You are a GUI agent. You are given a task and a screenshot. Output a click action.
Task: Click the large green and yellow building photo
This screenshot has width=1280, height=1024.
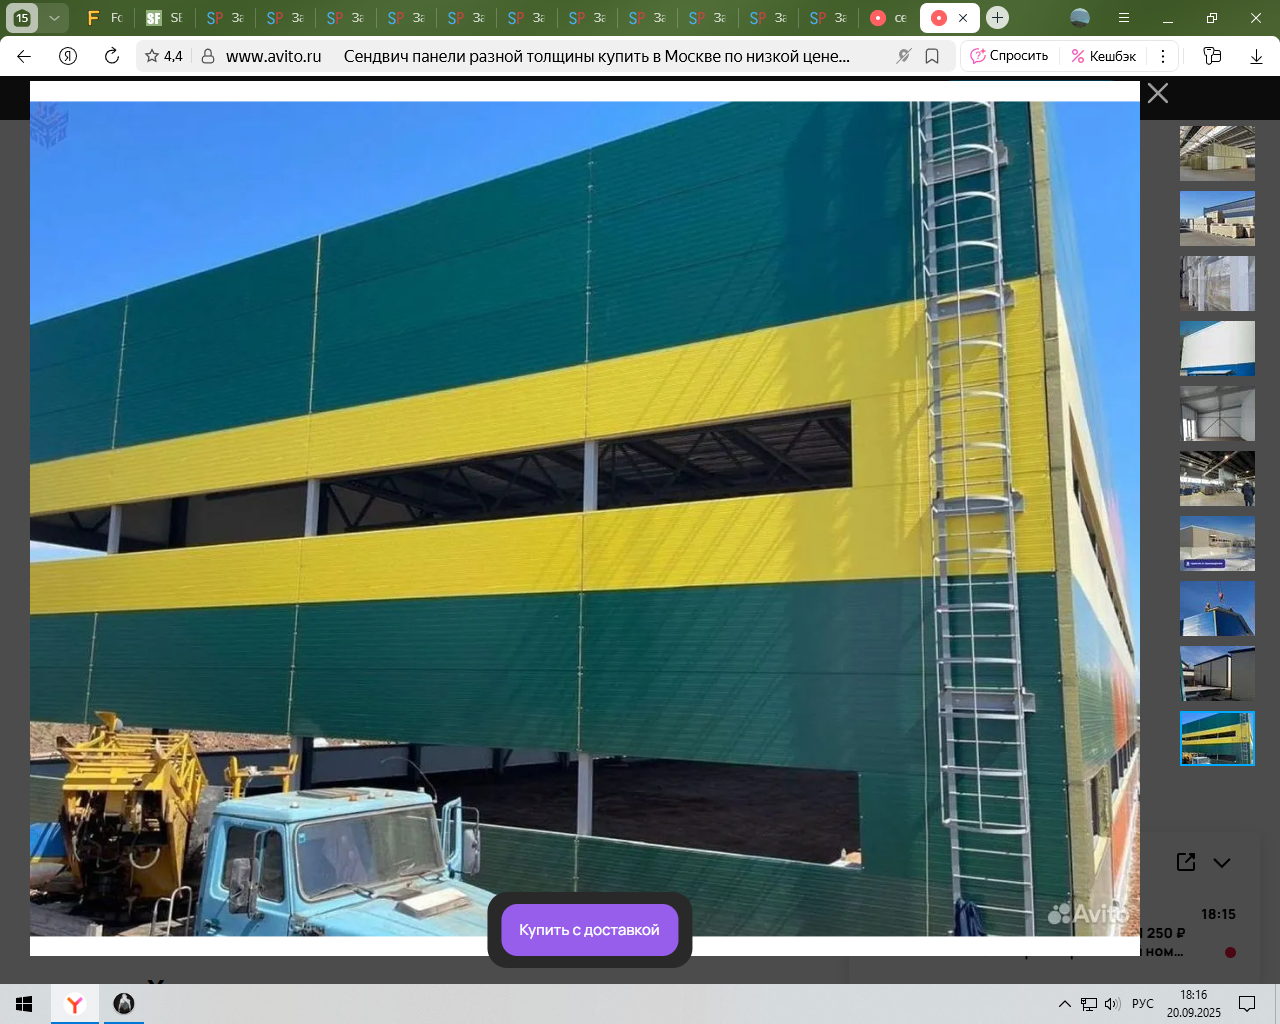(x=585, y=518)
